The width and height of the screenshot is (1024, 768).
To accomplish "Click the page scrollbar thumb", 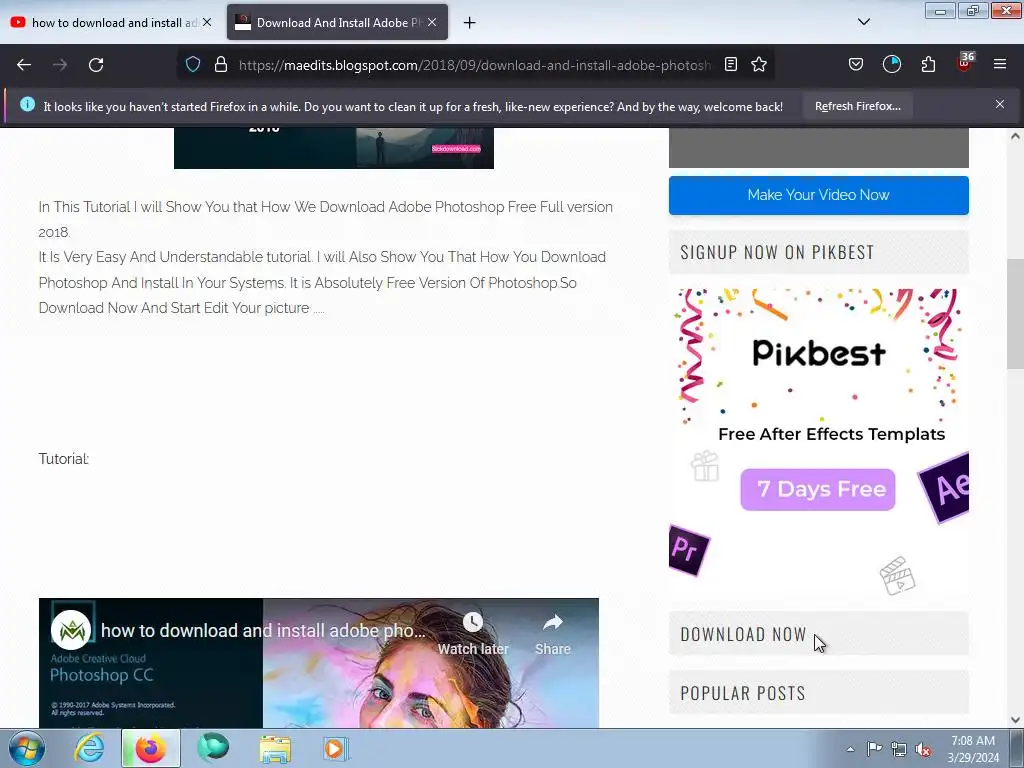I will click(1015, 314).
